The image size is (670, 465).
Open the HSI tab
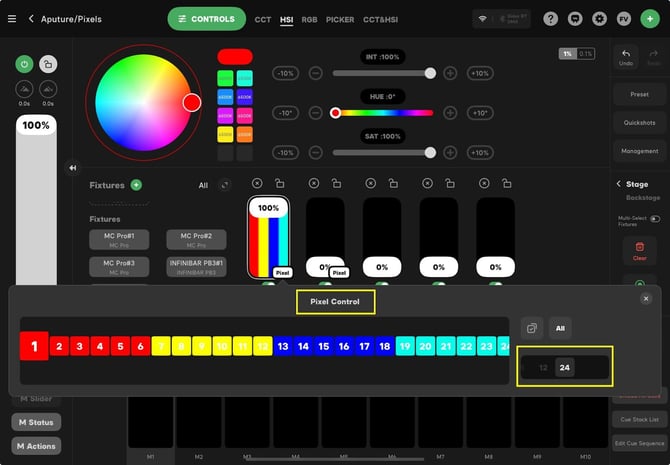[286, 20]
